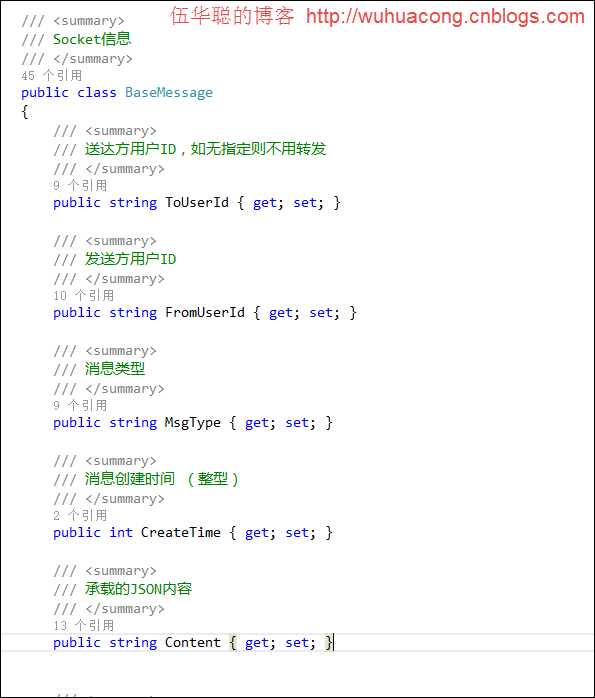This screenshot has height=698, width=595.
Task: Open the '9 个引用' references above MsgType
Action: coord(80,406)
